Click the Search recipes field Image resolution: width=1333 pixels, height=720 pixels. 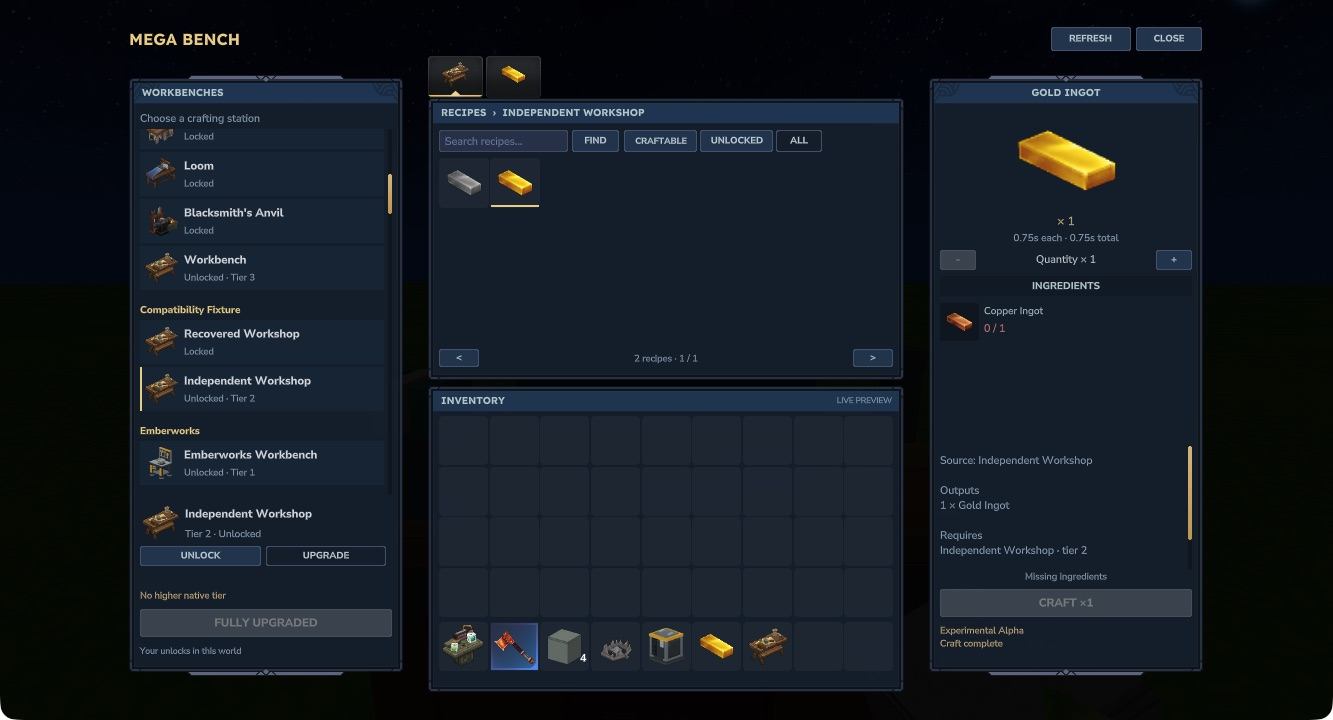[x=503, y=141]
